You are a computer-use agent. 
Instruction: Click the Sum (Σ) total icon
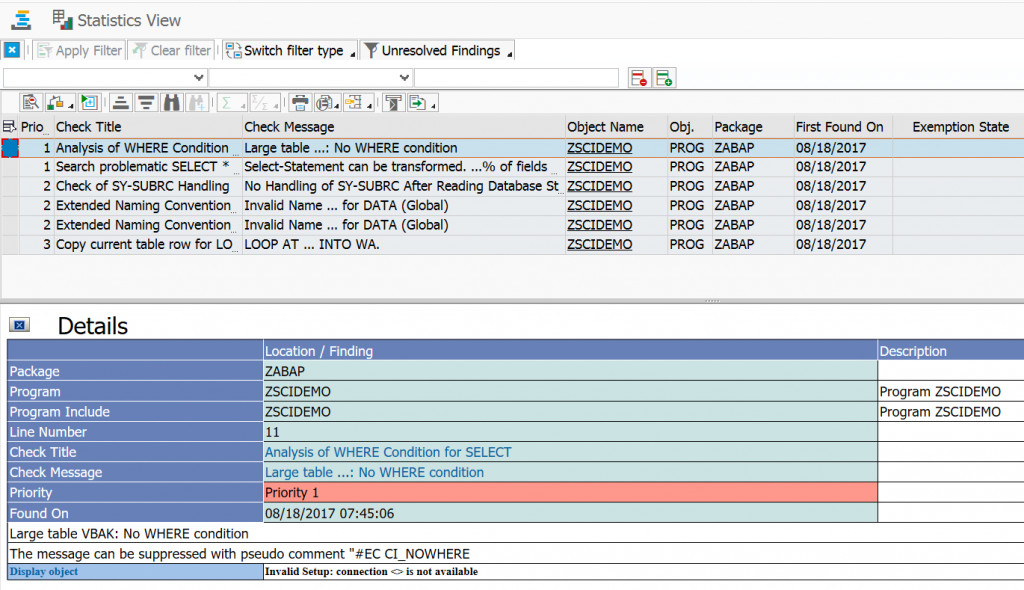click(228, 101)
